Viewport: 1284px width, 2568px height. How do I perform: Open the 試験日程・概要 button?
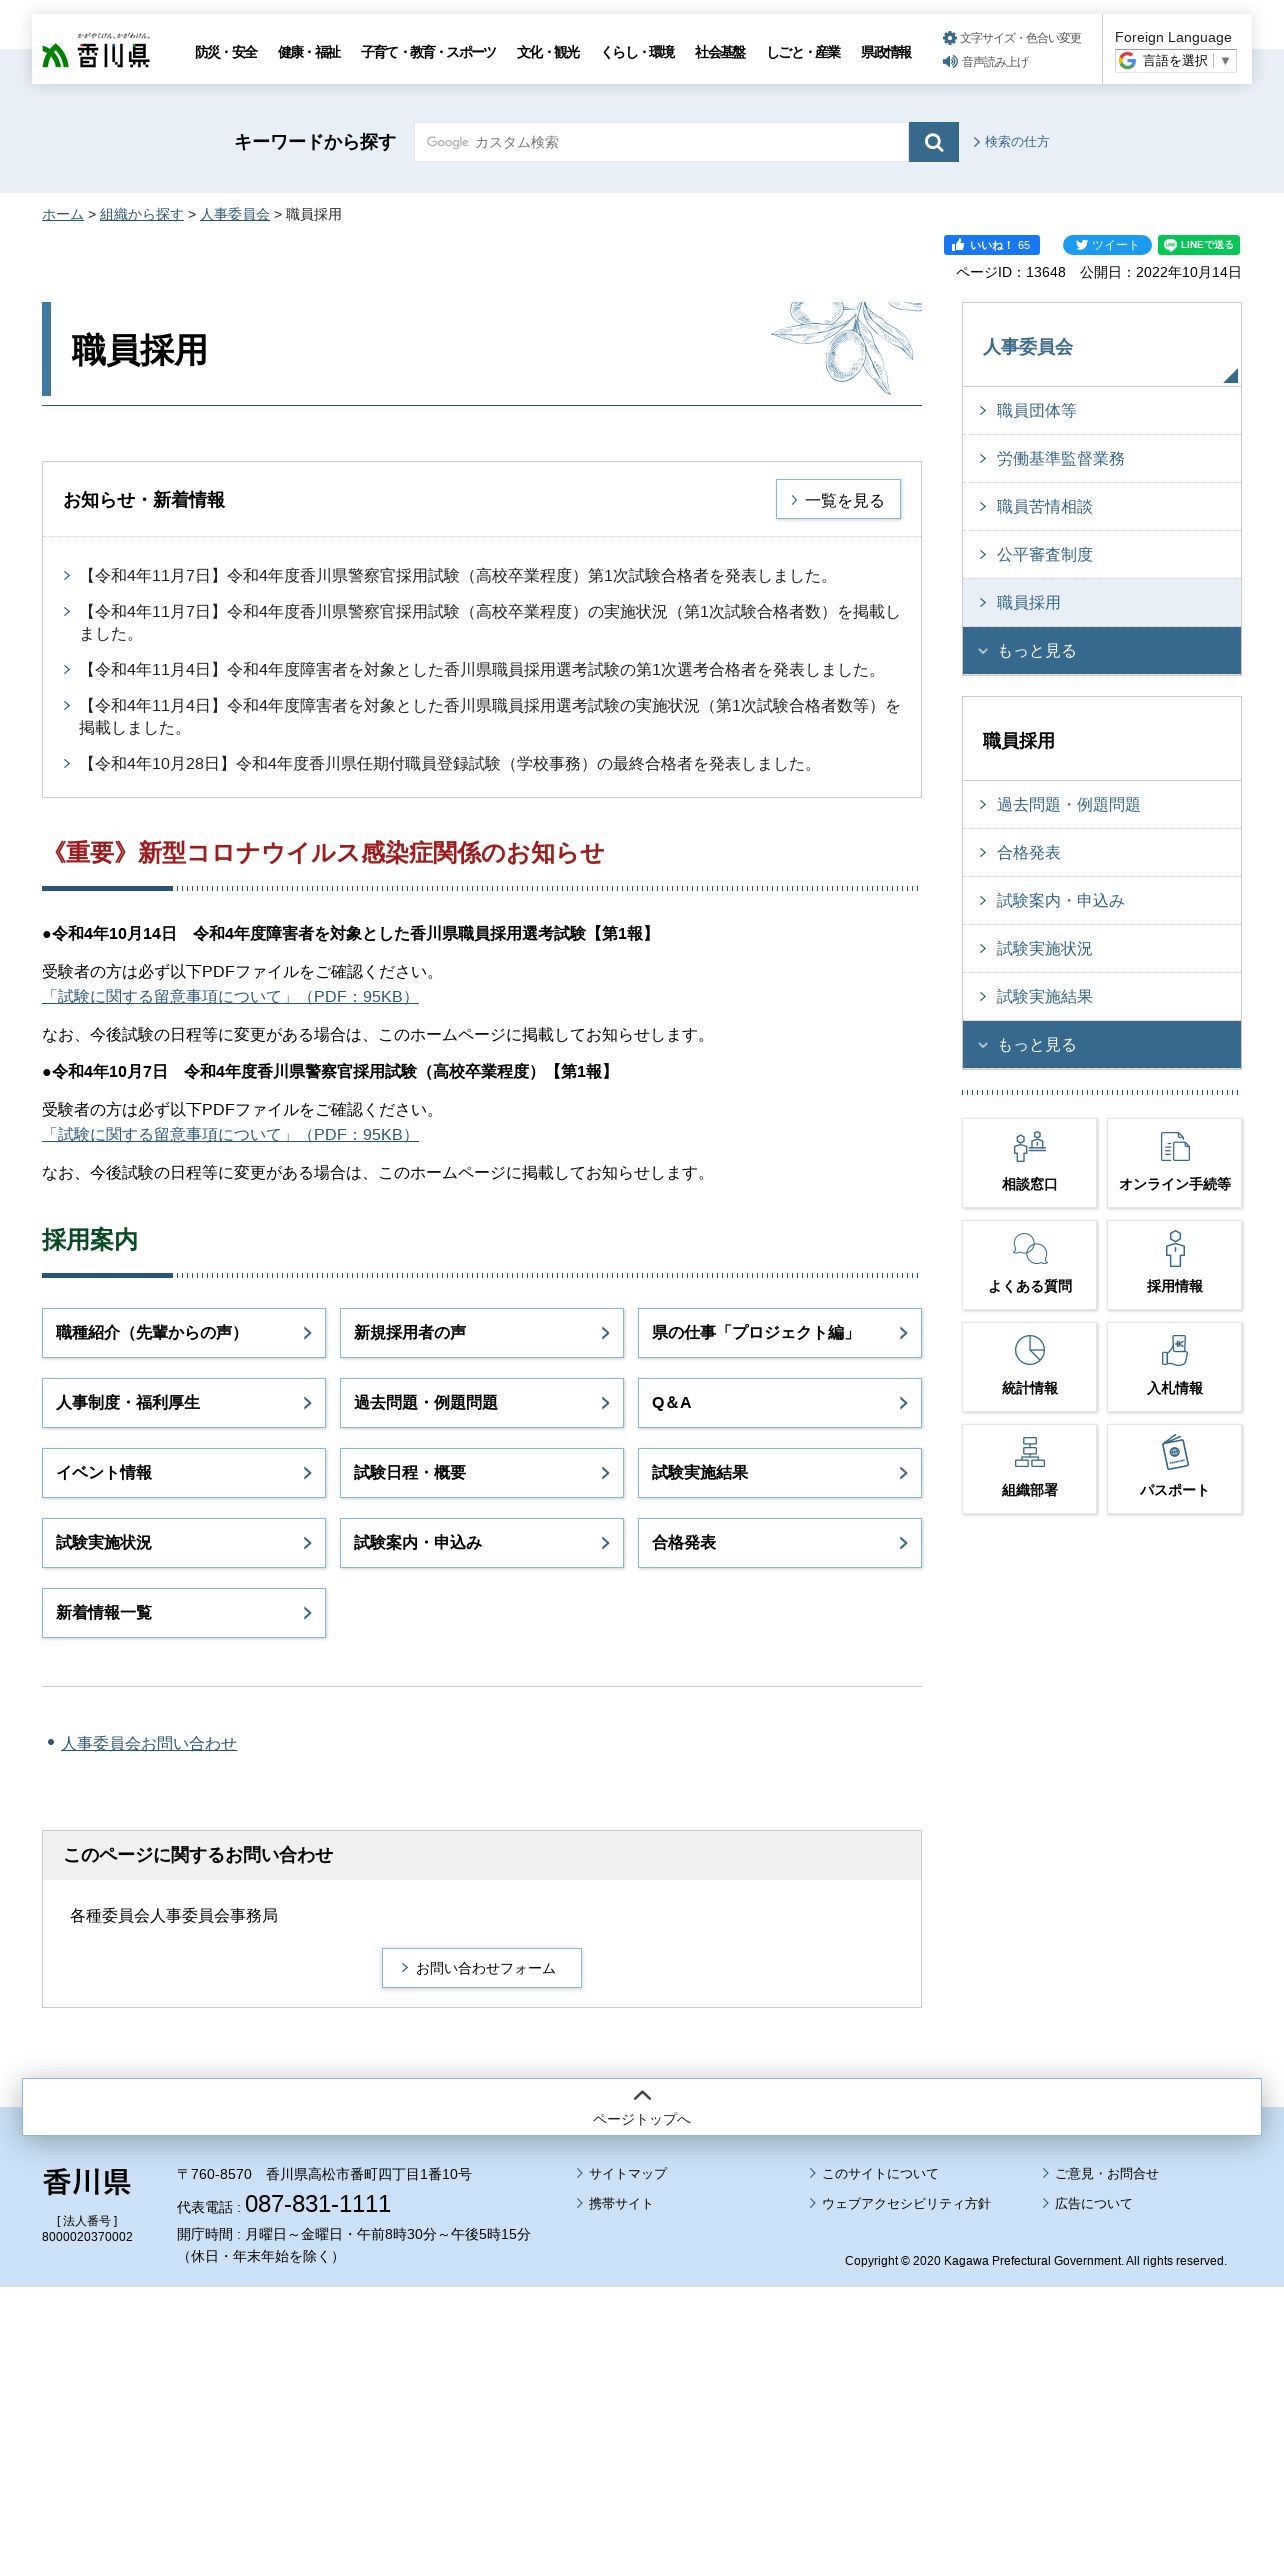click(x=482, y=1473)
